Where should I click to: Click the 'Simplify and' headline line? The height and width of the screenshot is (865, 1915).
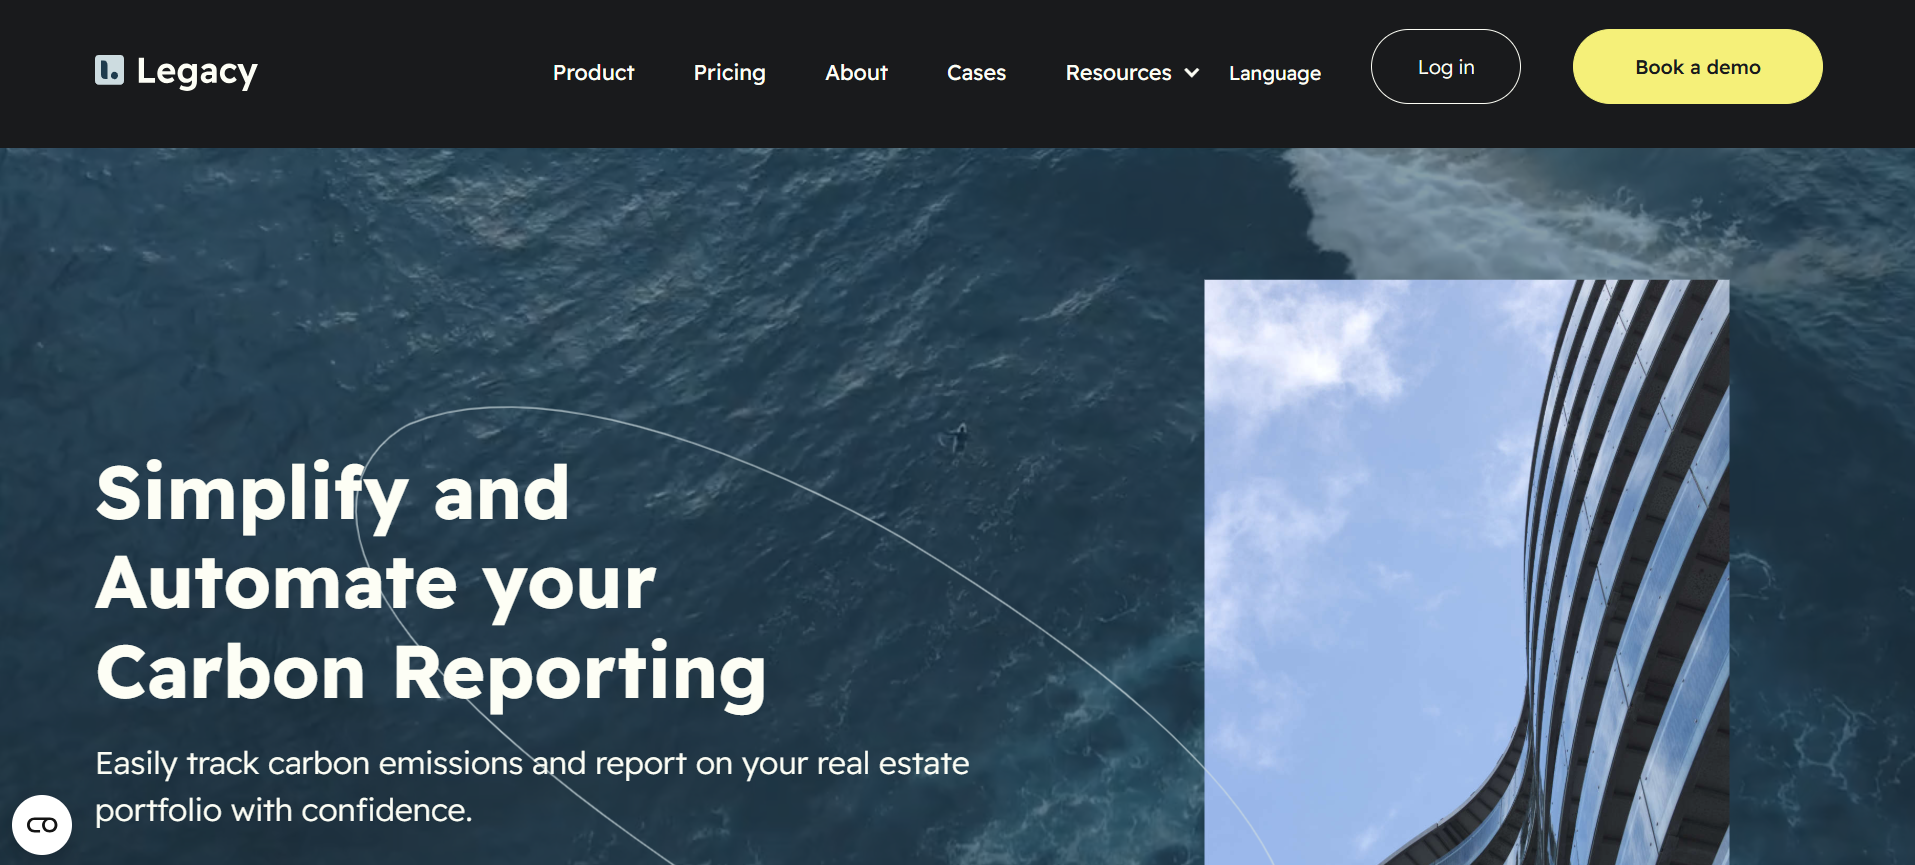(333, 495)
